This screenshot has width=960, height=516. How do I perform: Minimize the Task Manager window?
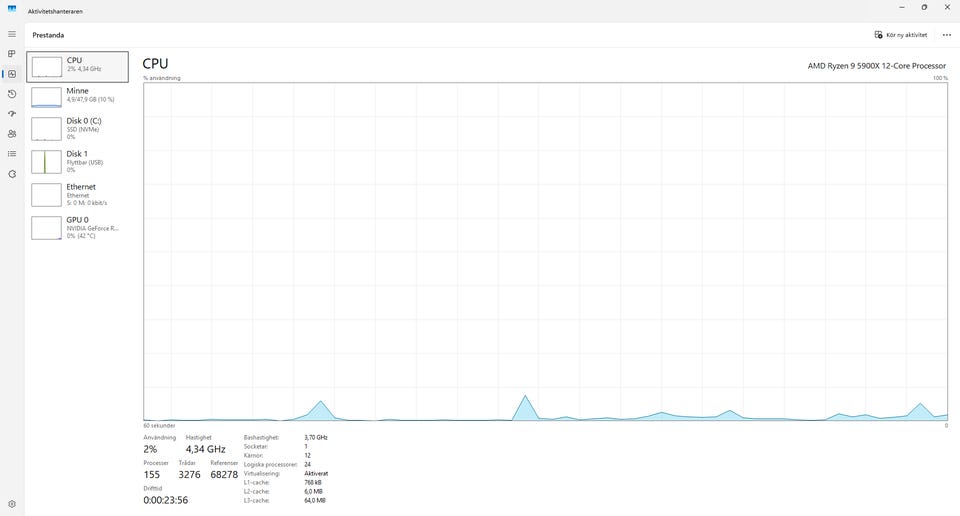(902, 7)
